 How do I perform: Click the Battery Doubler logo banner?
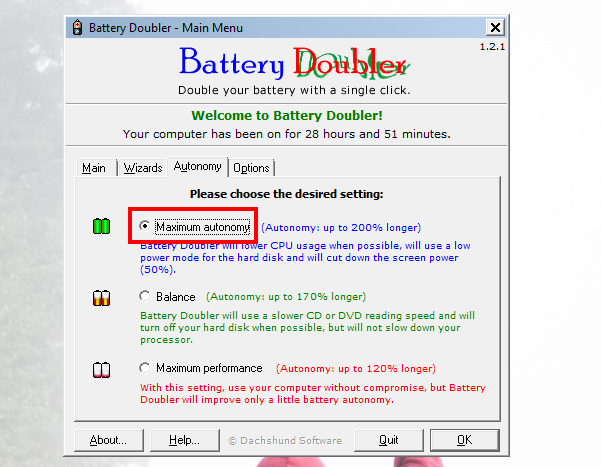[294, 62]
